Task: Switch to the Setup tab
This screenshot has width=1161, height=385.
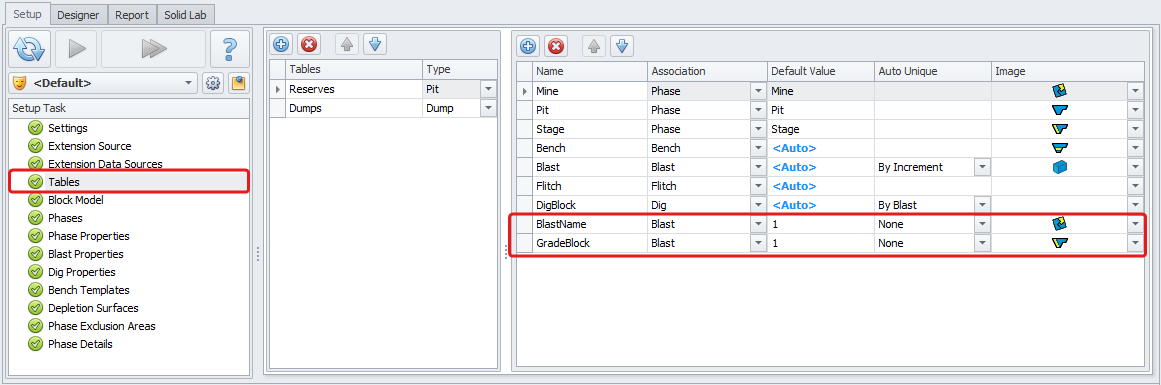Action: tap(27, 13)
